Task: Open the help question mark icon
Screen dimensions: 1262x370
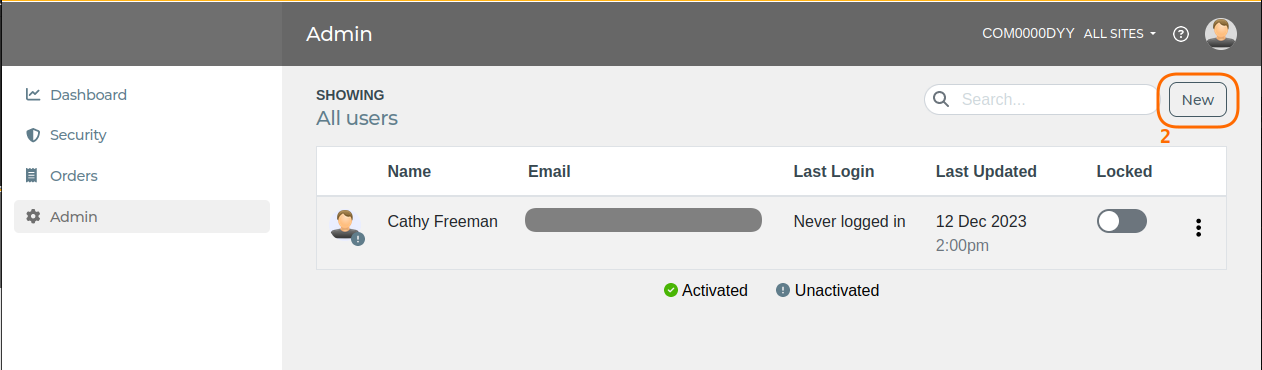Action: (1181, 34)
